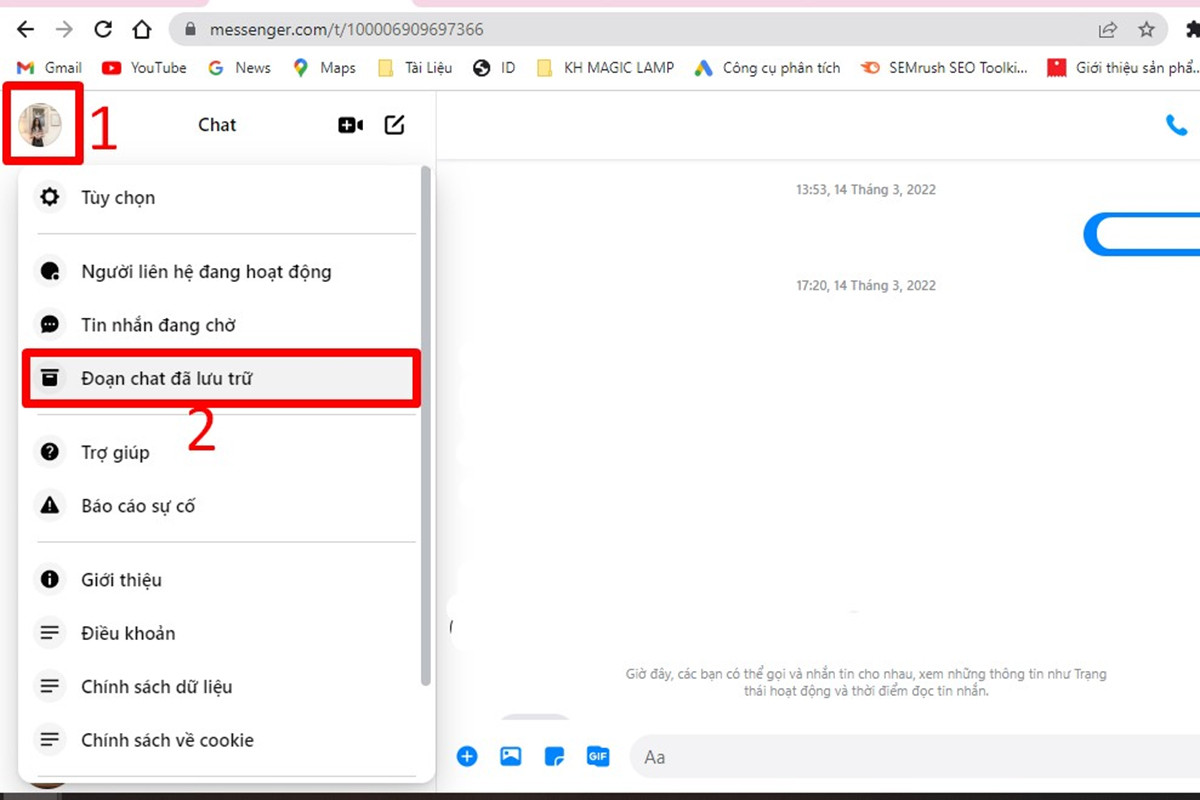The width and height of the screenshot is (1200, 800).
Task: Open the Google News bookmark
Action: pos(239,68)
